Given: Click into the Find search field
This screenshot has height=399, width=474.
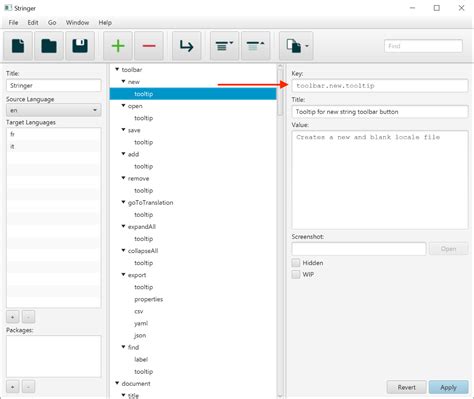Looking at the screenshot, I should tap(423, 46).
